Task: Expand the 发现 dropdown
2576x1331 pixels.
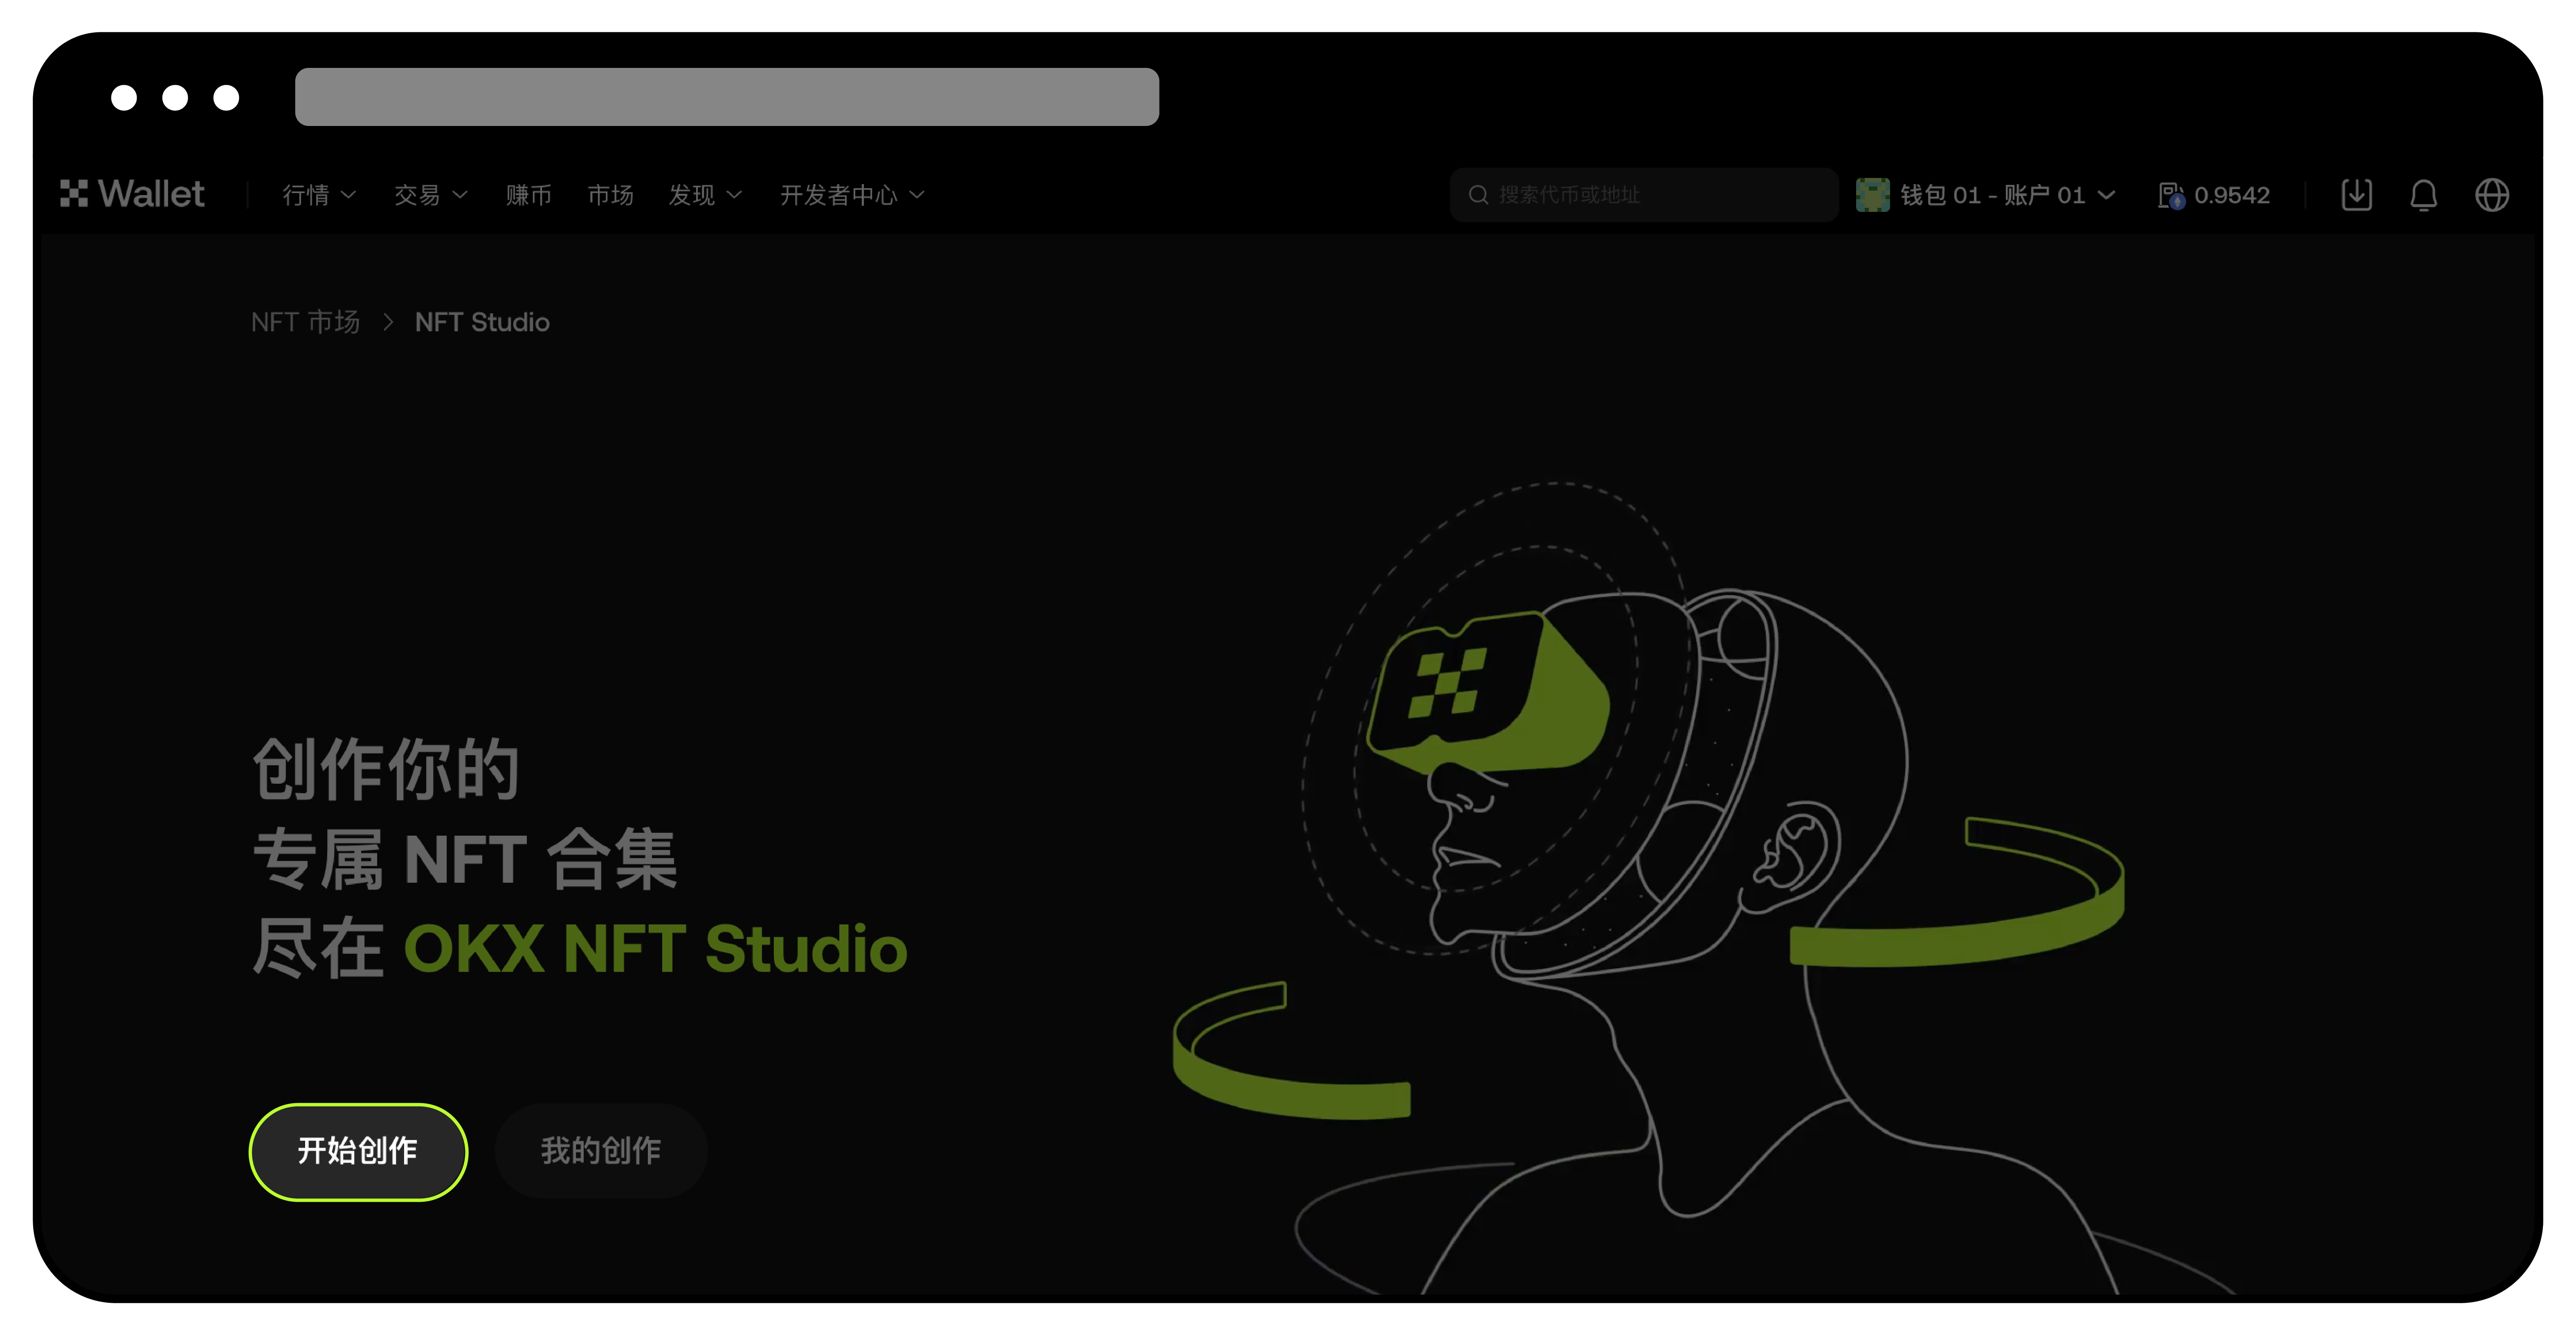Action: [x=705, y=195]
